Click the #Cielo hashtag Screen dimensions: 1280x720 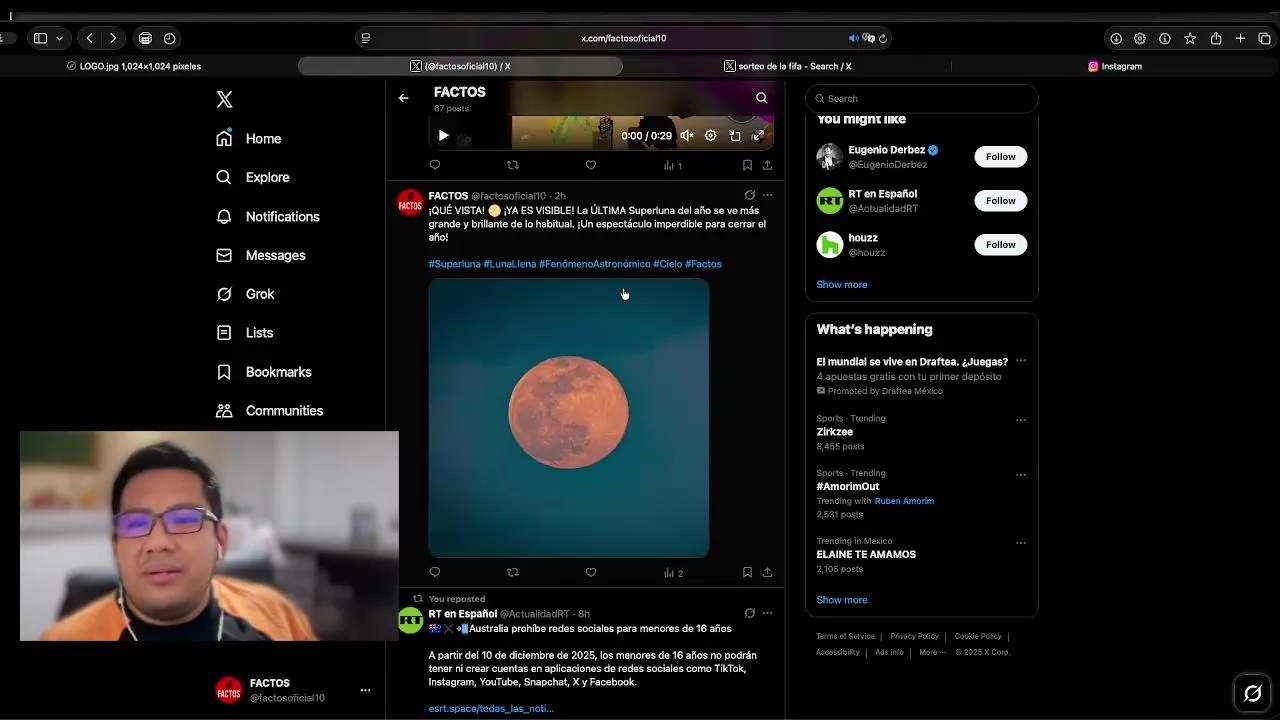[x=668, y=264]
